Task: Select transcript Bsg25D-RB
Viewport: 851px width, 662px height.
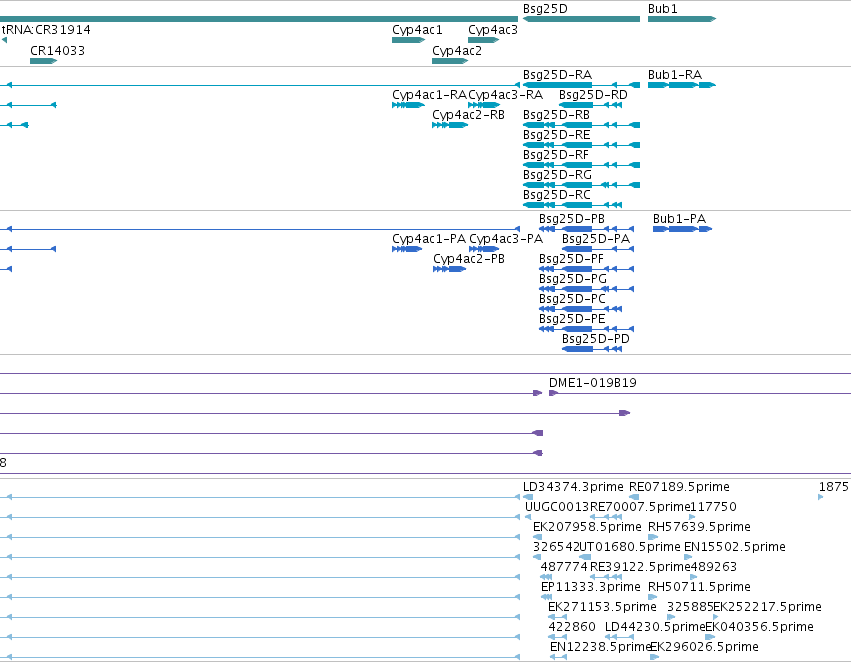Action: tap(581, 125)
